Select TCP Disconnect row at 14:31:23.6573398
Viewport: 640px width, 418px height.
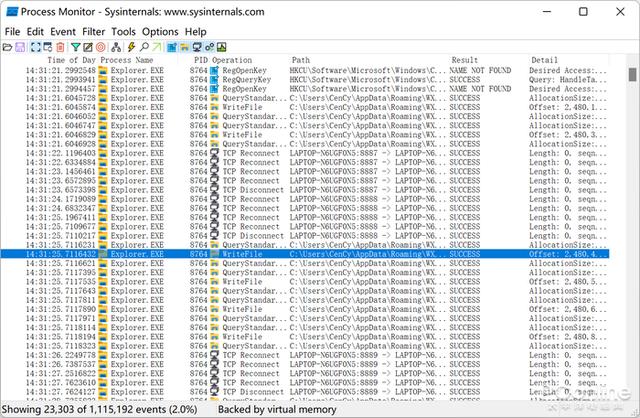(x=305, y=190)
